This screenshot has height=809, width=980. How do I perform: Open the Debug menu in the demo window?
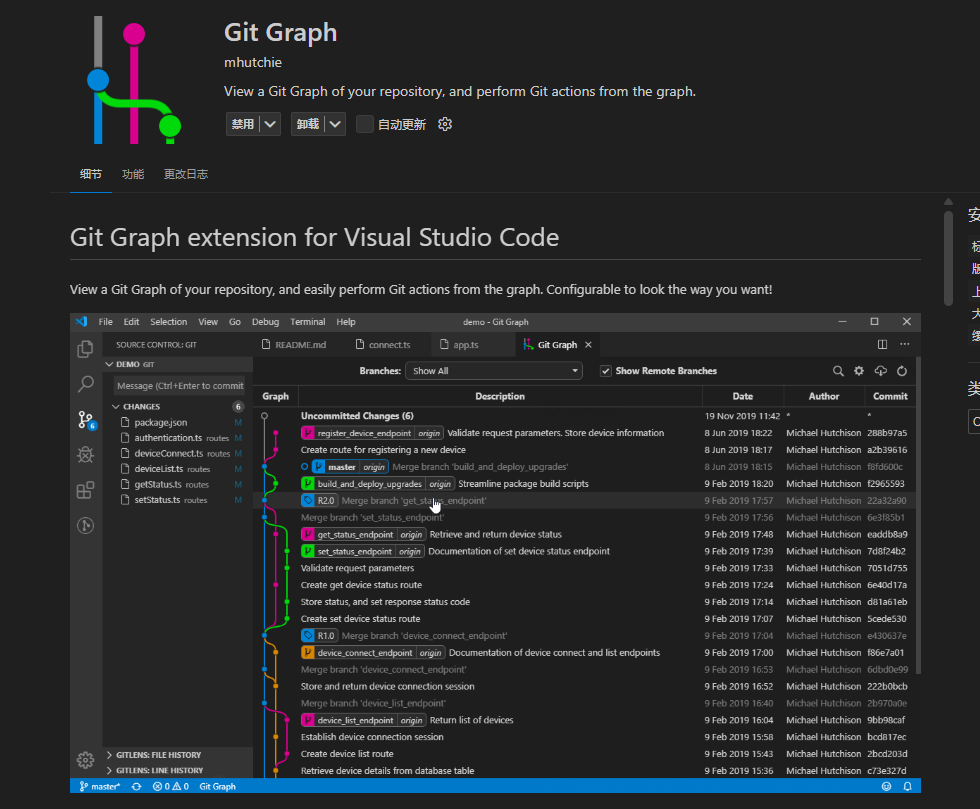(x=265, y=321)
